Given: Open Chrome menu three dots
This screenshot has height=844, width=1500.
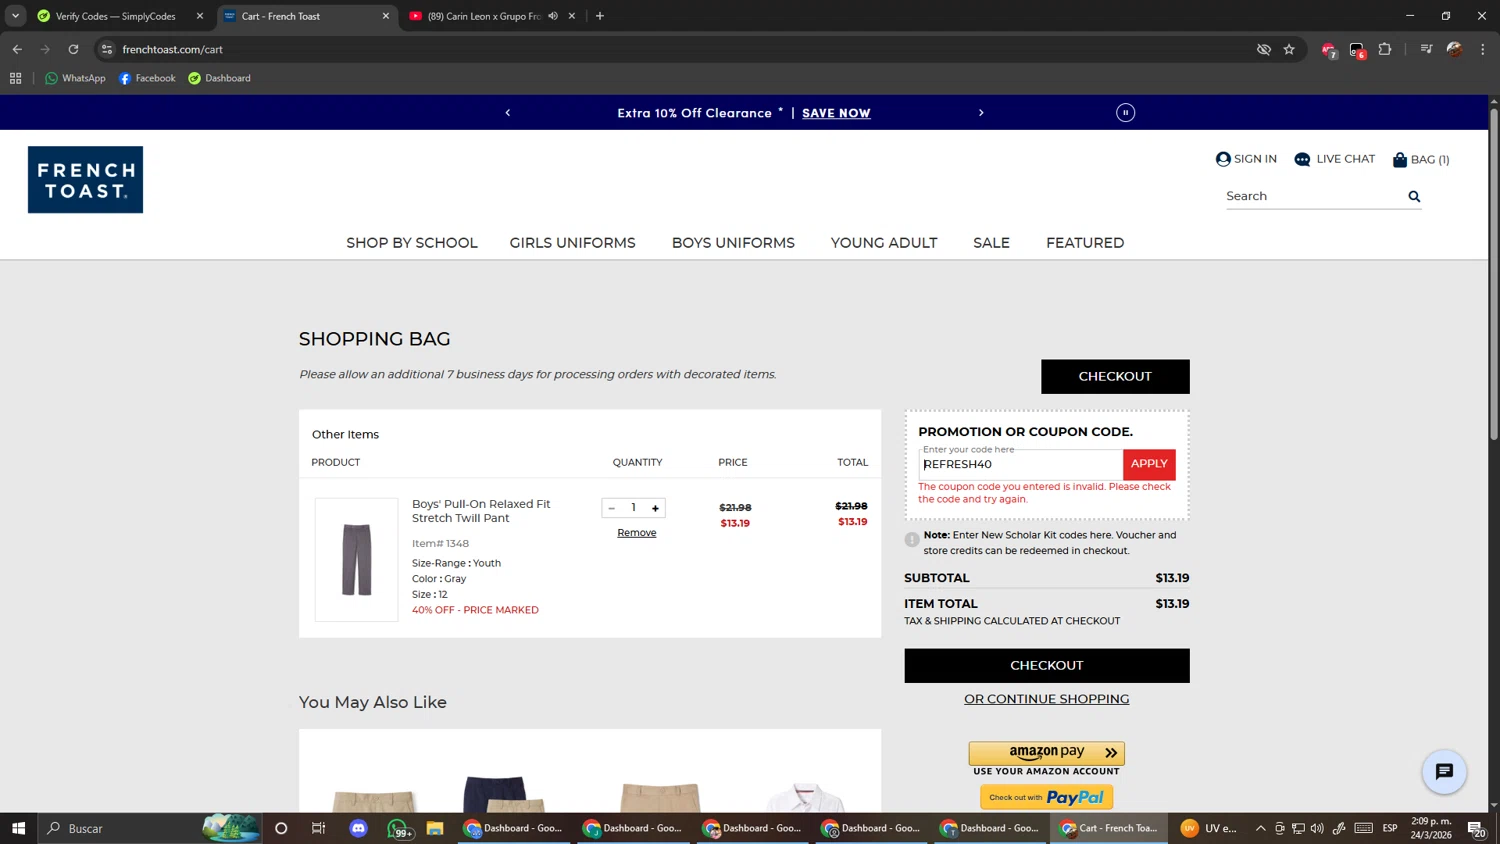Looking at the screenshot, I should [1483, 49].
